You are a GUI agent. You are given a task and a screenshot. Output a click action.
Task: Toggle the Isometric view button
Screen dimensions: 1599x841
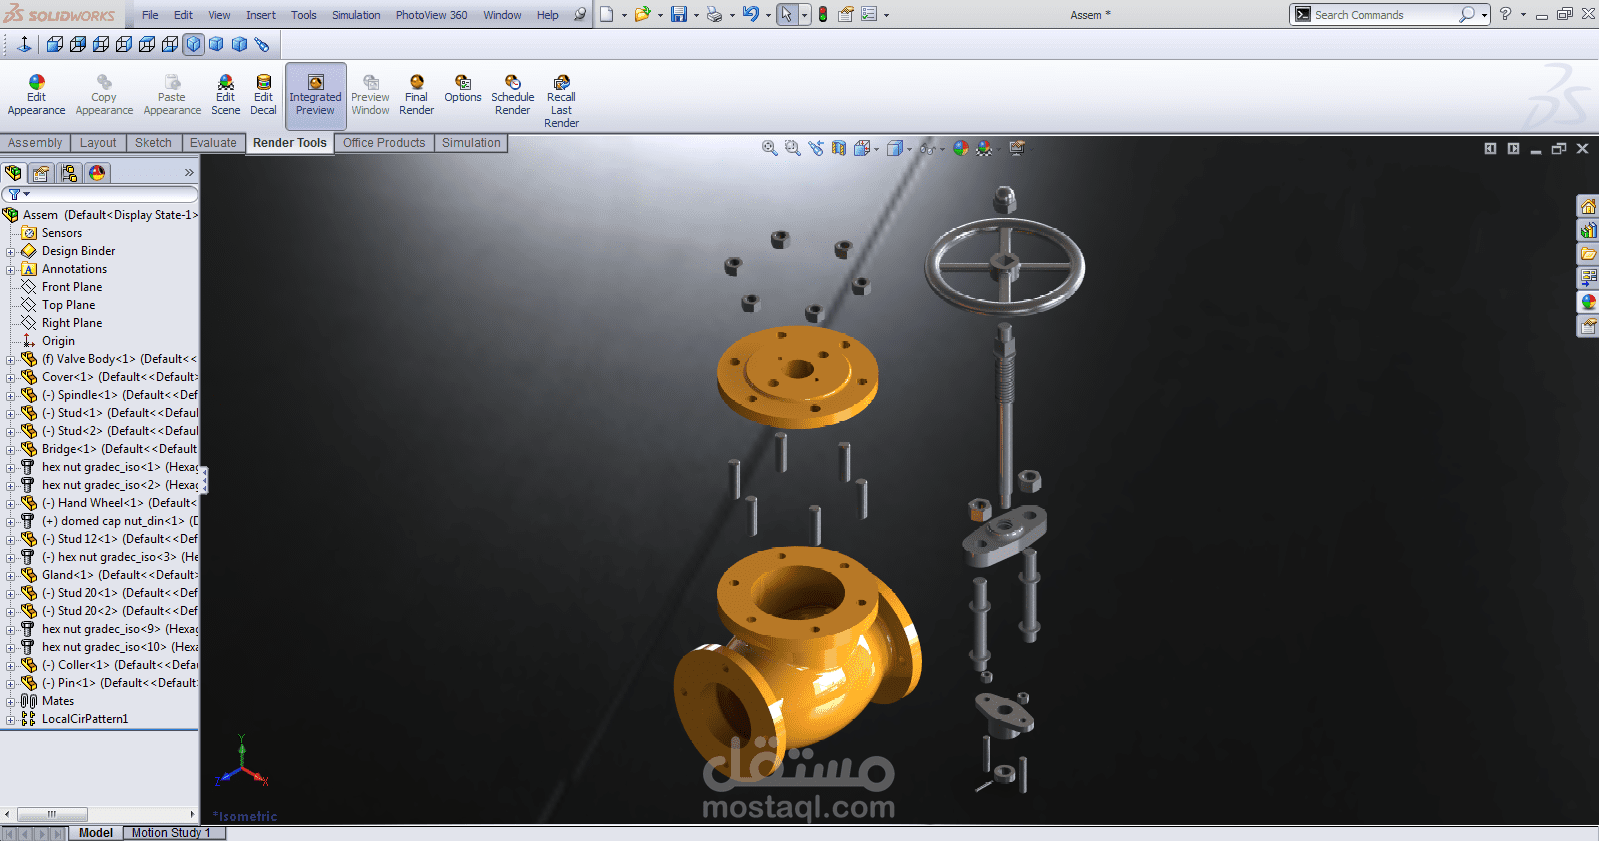pos(193,44)
